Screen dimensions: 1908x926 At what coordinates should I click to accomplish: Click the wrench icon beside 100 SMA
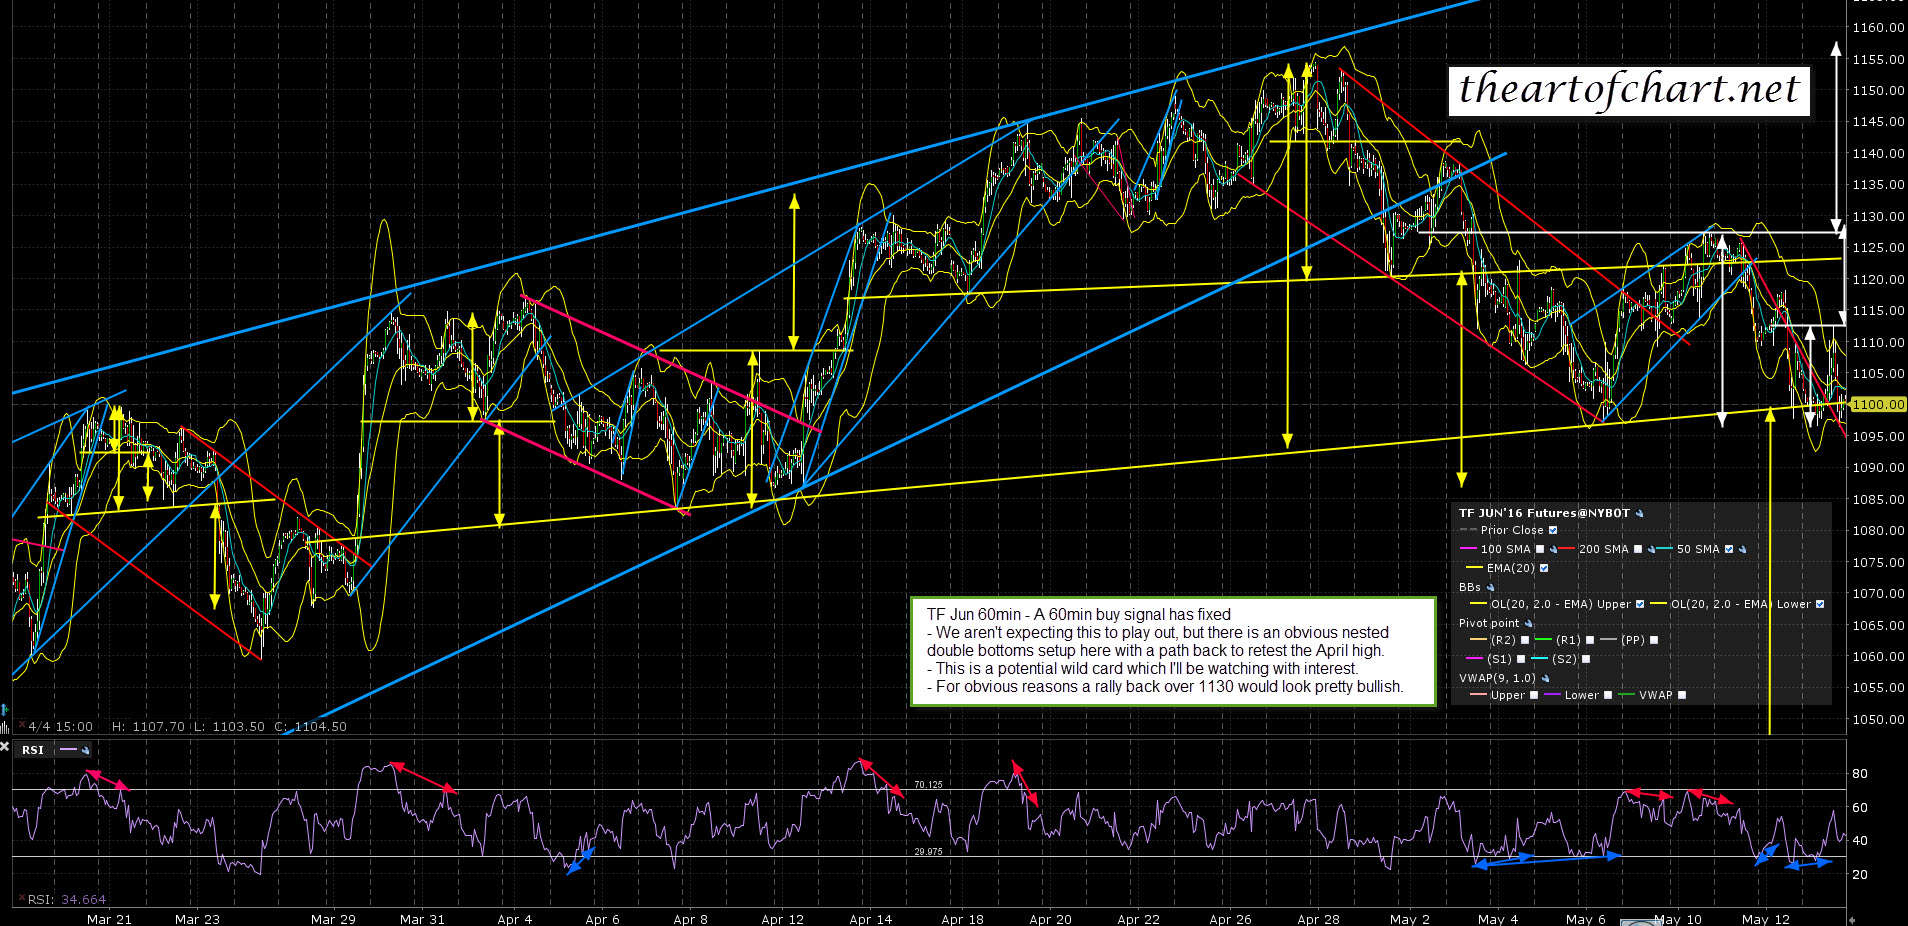tap(1553, 549)
